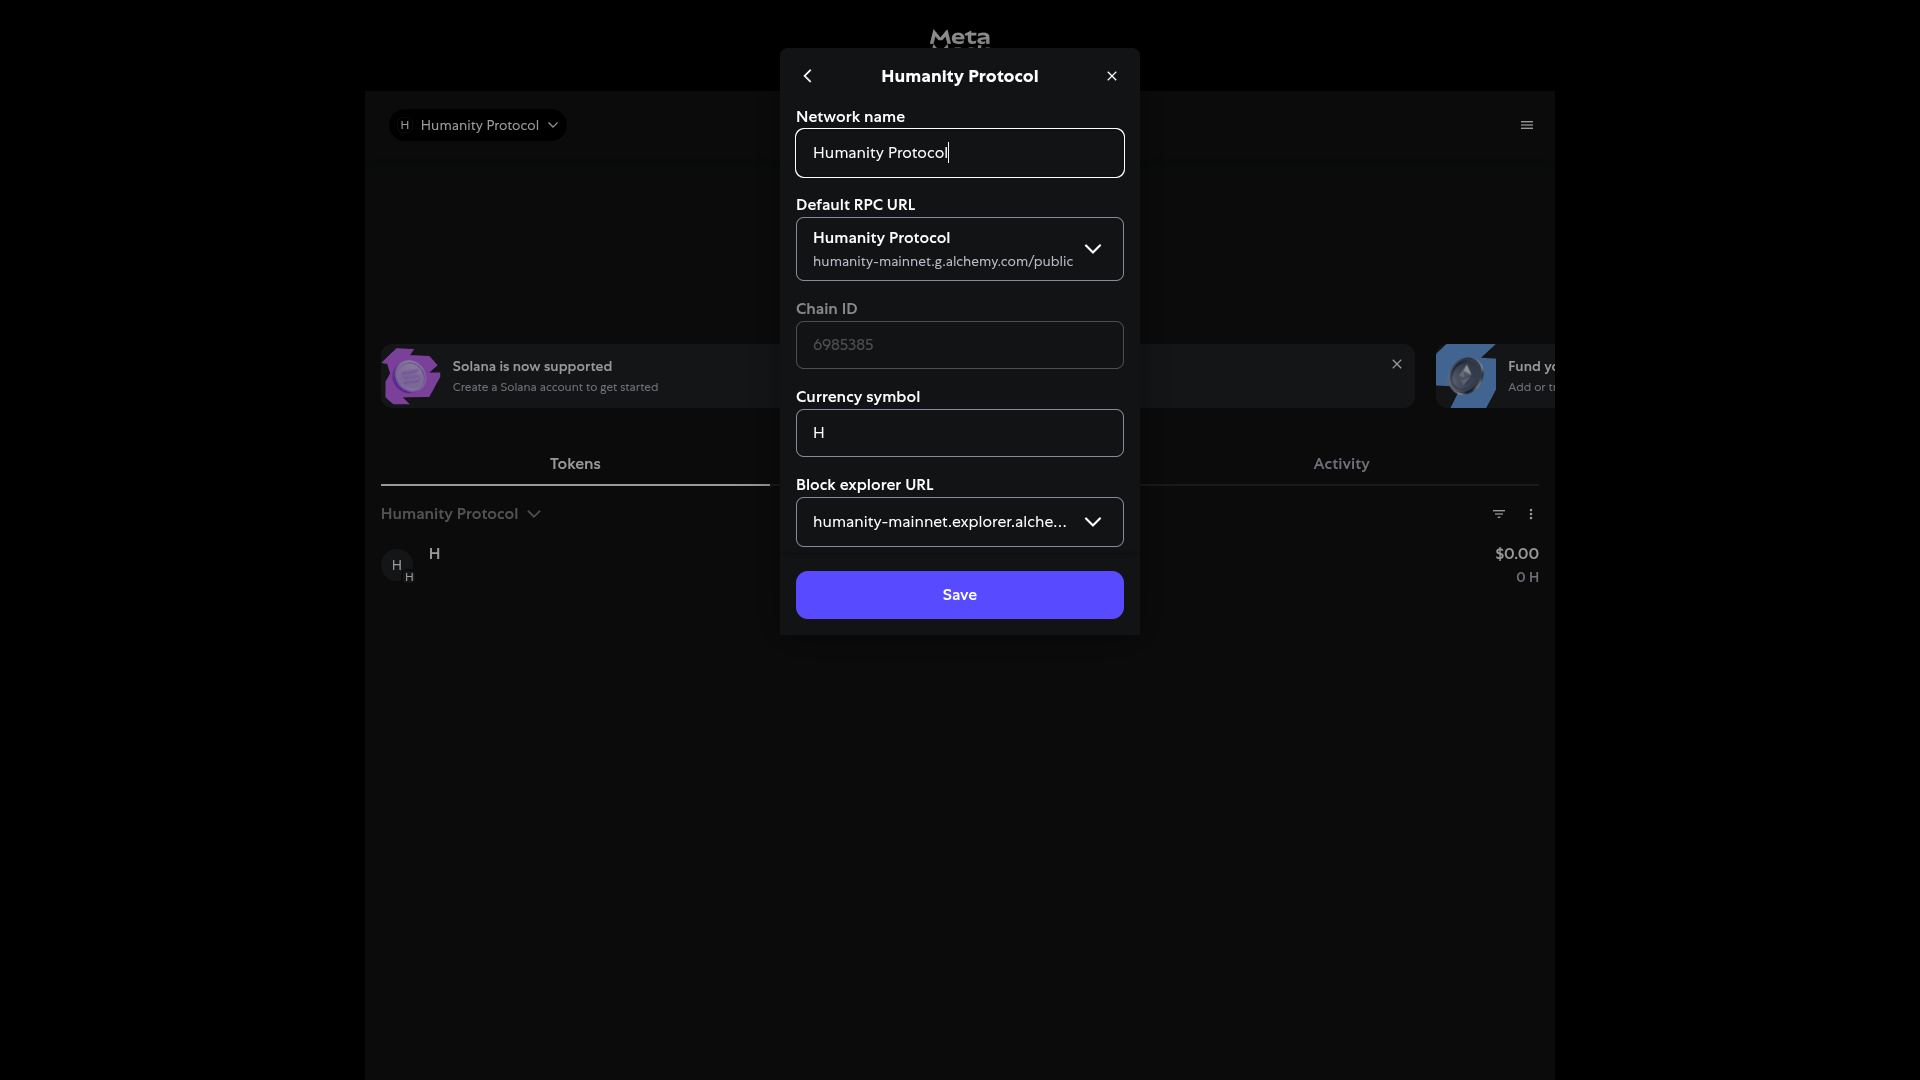This screenshot has width=1920, height=1080.
Task: Edit the Currency symbol field
Action: pyautogui.click(x=959, y=432)
